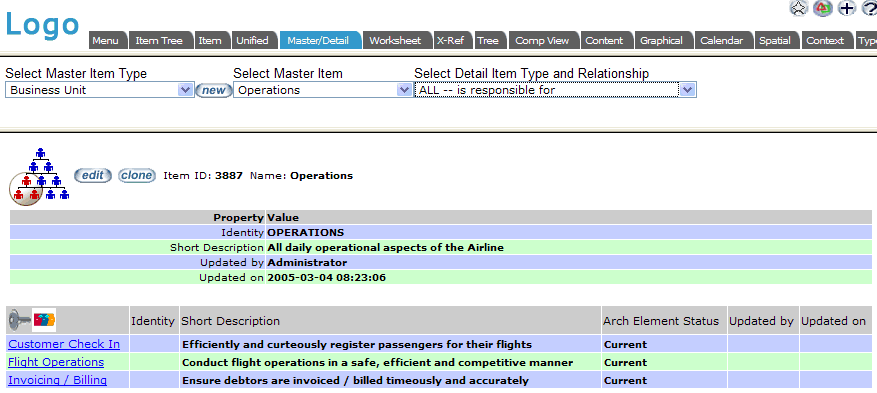The height and width of the screenshot is (393, 877).
Task: Open help via the question mark icon
Action: point(870,8)
